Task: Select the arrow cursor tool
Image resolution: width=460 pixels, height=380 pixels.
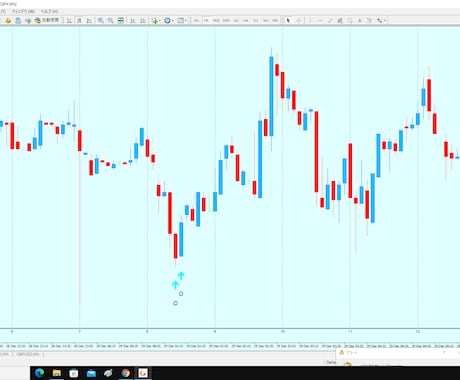Action: pos(288,21)
